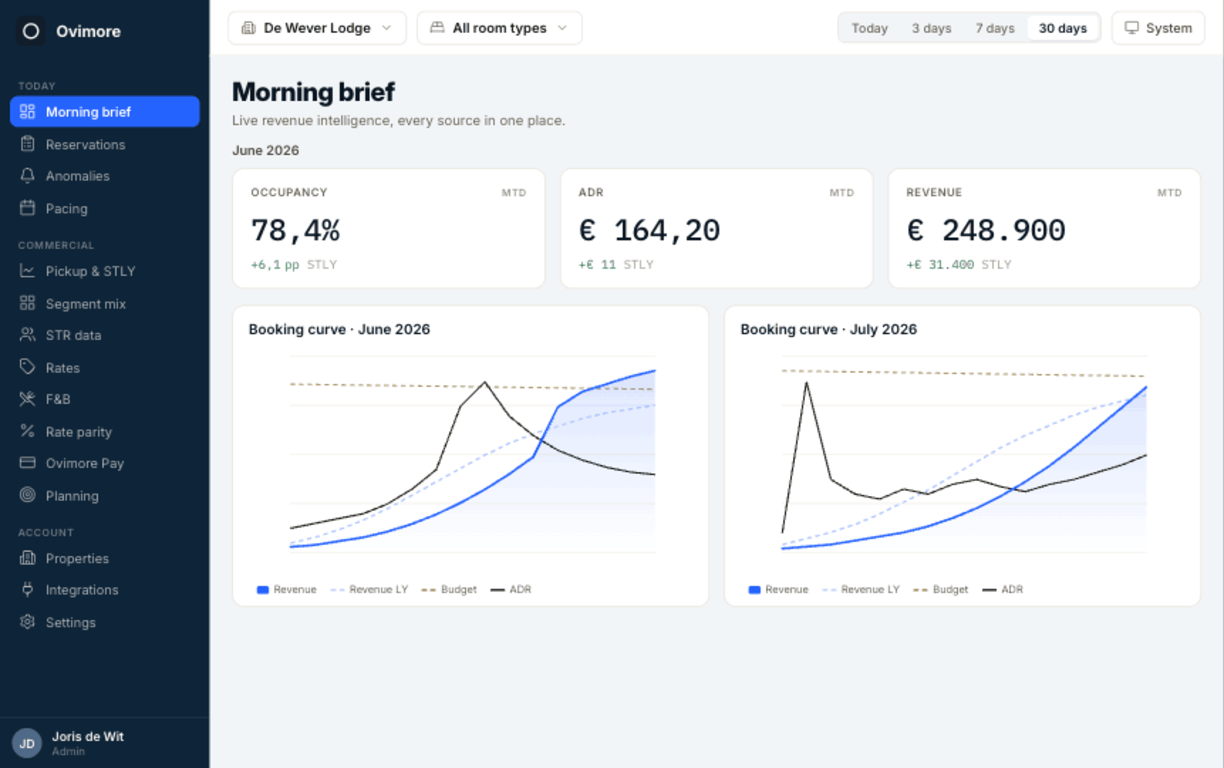The image size is (1224, 768).
Task: Open Integrations under Account
Action: click(105, 590)
